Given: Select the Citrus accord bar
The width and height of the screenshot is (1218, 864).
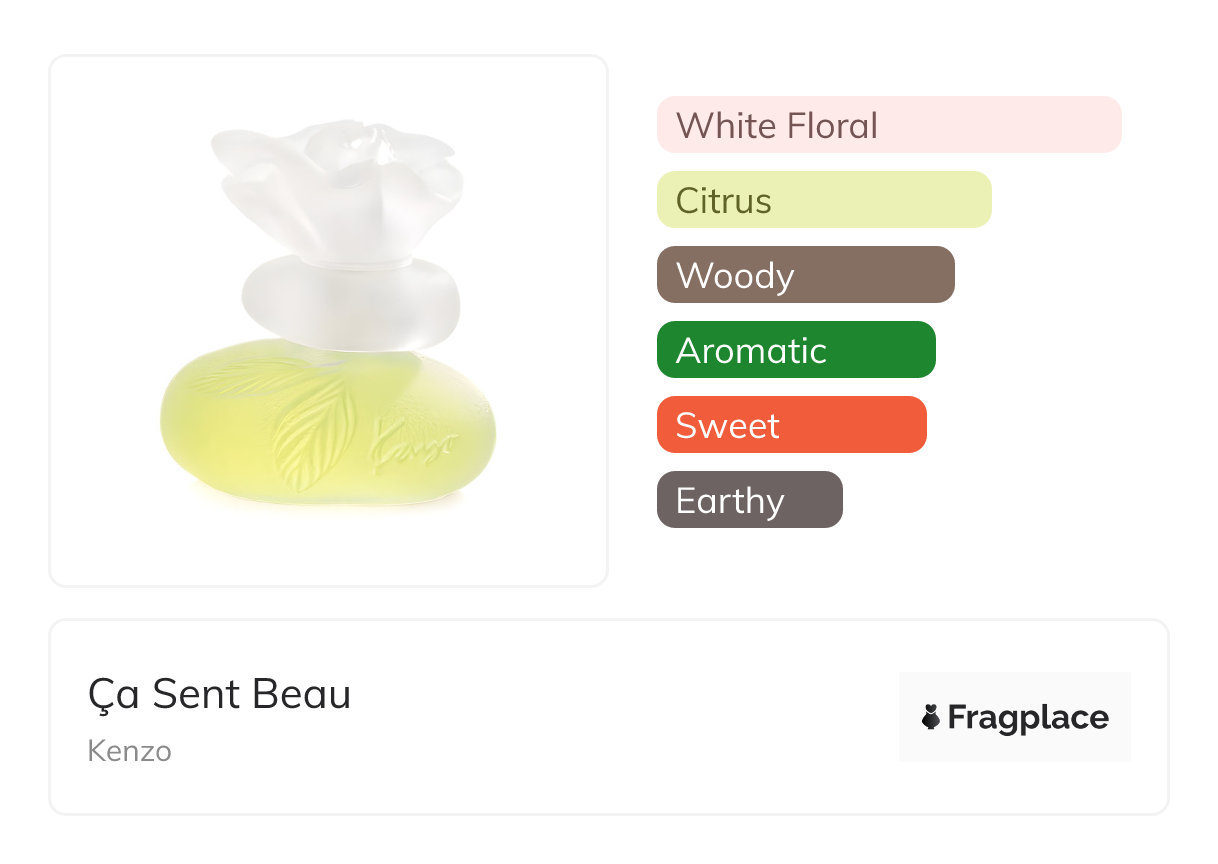Looking at the screenshot, I should click(x=823, y=200).
